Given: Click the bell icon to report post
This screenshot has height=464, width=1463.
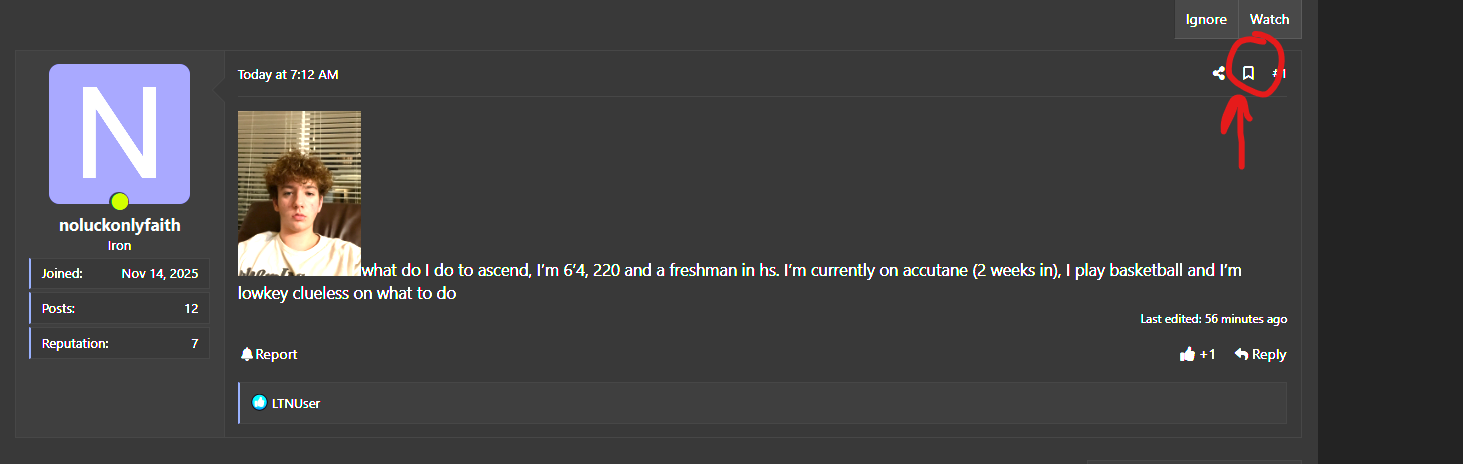Looking at the screenshot, I should coord(247,354).
